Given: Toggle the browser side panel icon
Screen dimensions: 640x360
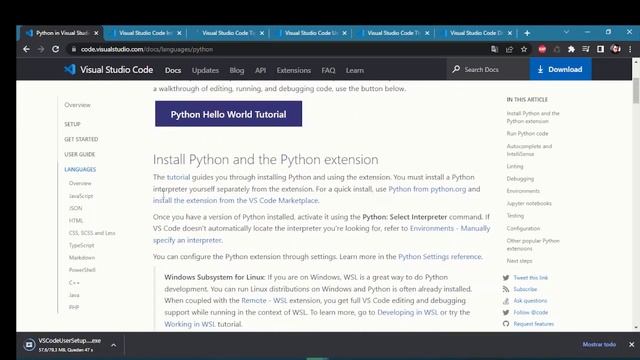Looking at the screenshot, I should tap(600, 49).
